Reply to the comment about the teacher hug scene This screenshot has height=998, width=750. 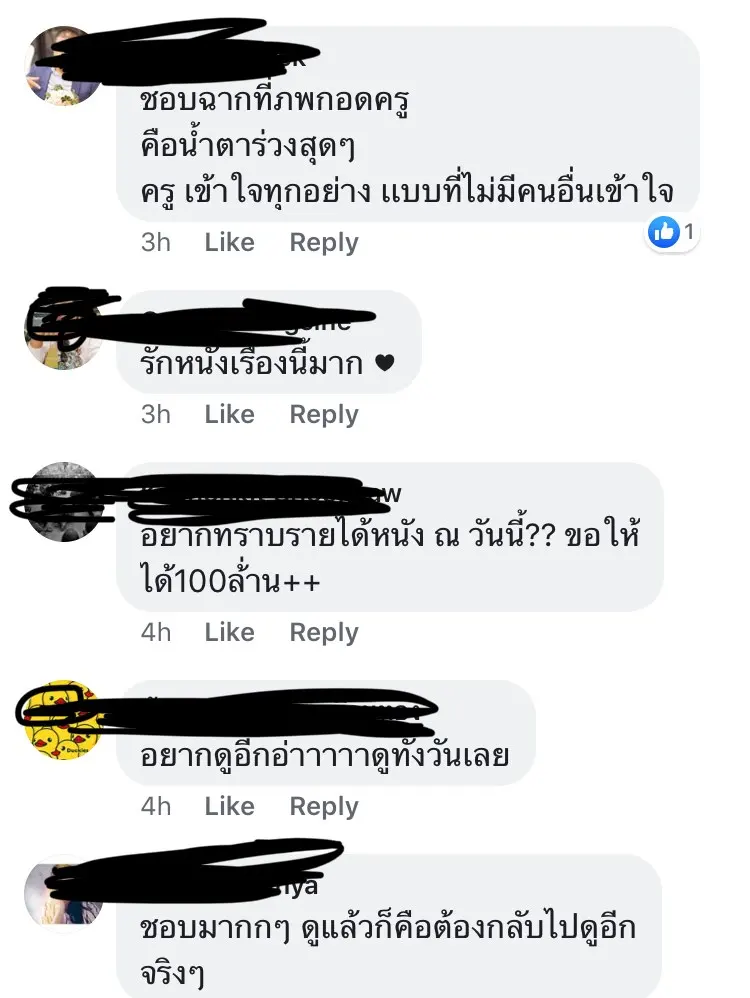(x=323, y=242)
